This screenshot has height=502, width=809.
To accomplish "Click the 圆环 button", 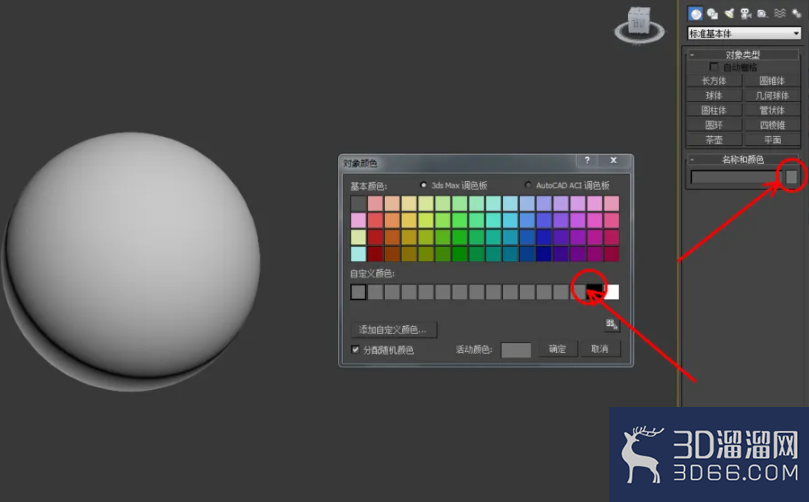I will pyautogui.click(x=714, y=125).
